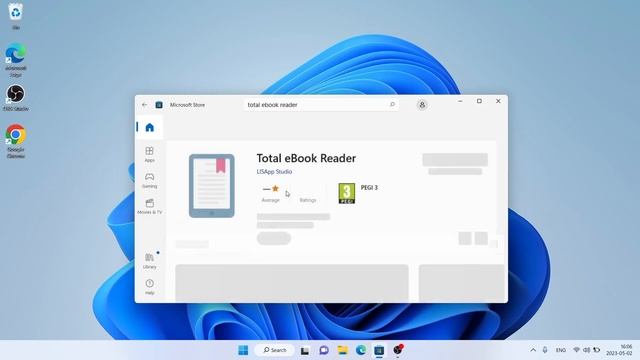
Task: Open Library in Store sidebar
Action: pos(149,261)
